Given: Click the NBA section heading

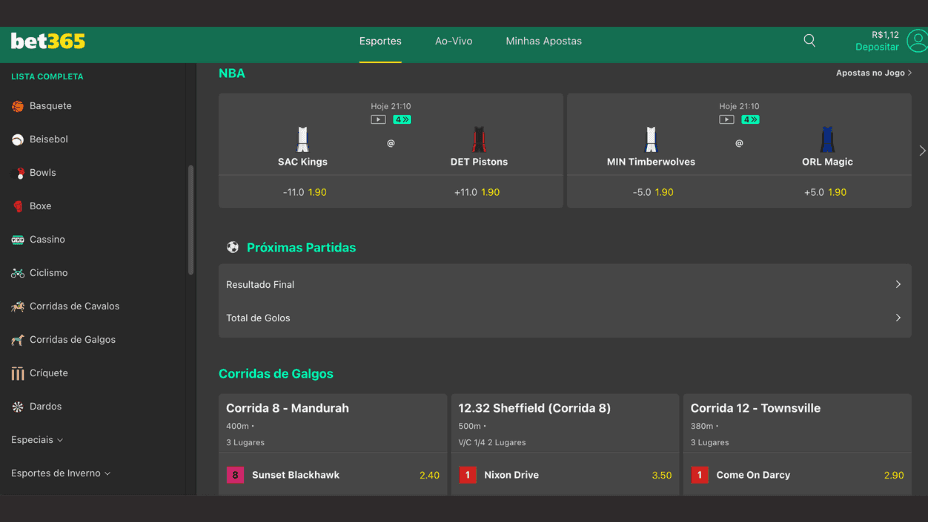Looking at the screenshot, I should [x=231, y=73].
